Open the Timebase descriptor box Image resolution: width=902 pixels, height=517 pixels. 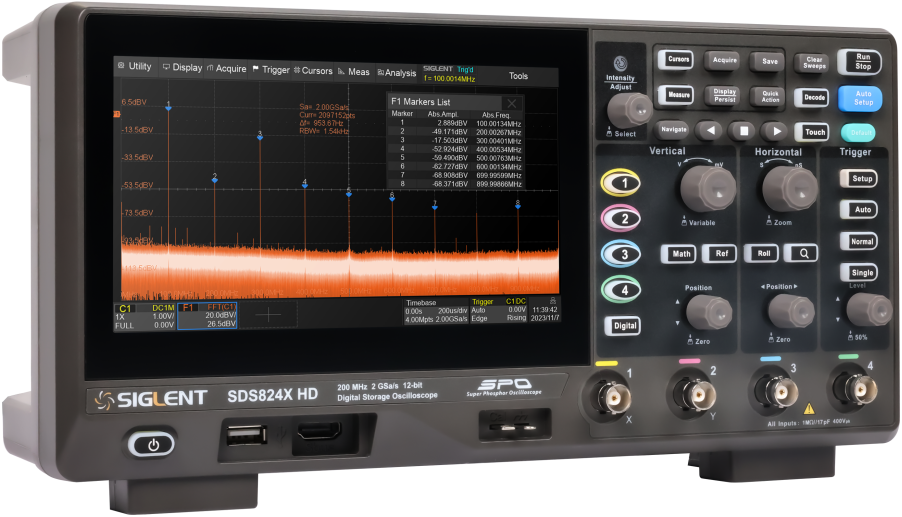[436, 311]
